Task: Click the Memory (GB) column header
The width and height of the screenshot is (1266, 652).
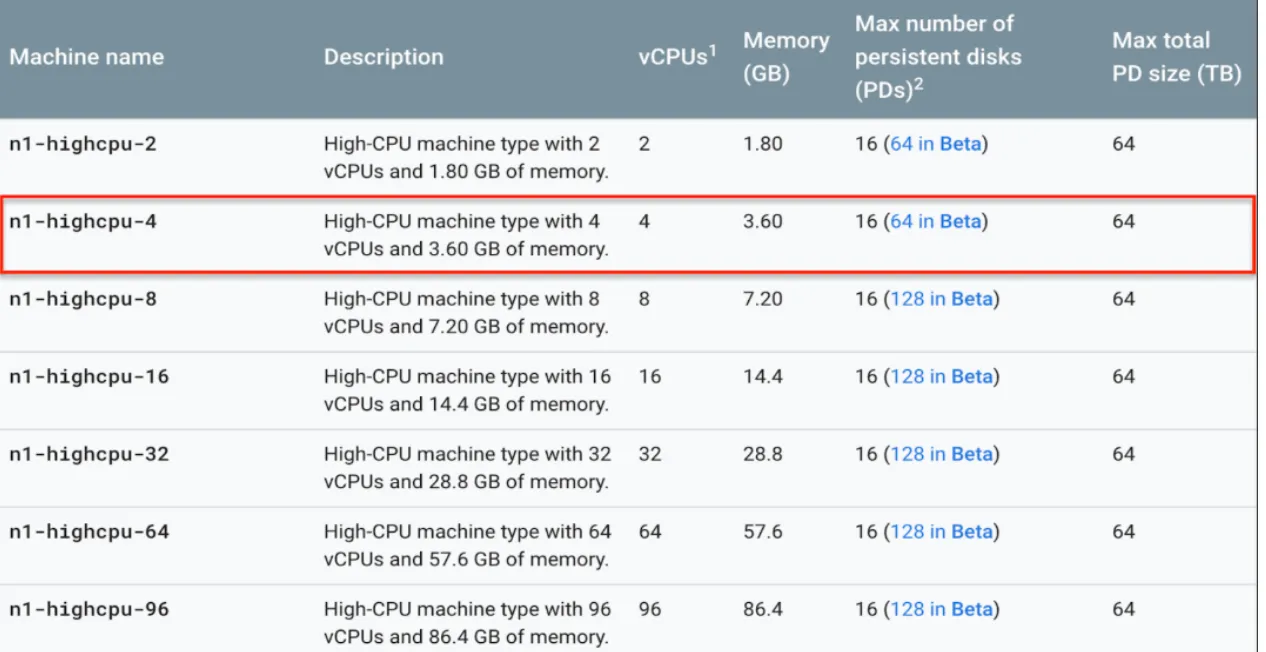Action: click(786, 57)
